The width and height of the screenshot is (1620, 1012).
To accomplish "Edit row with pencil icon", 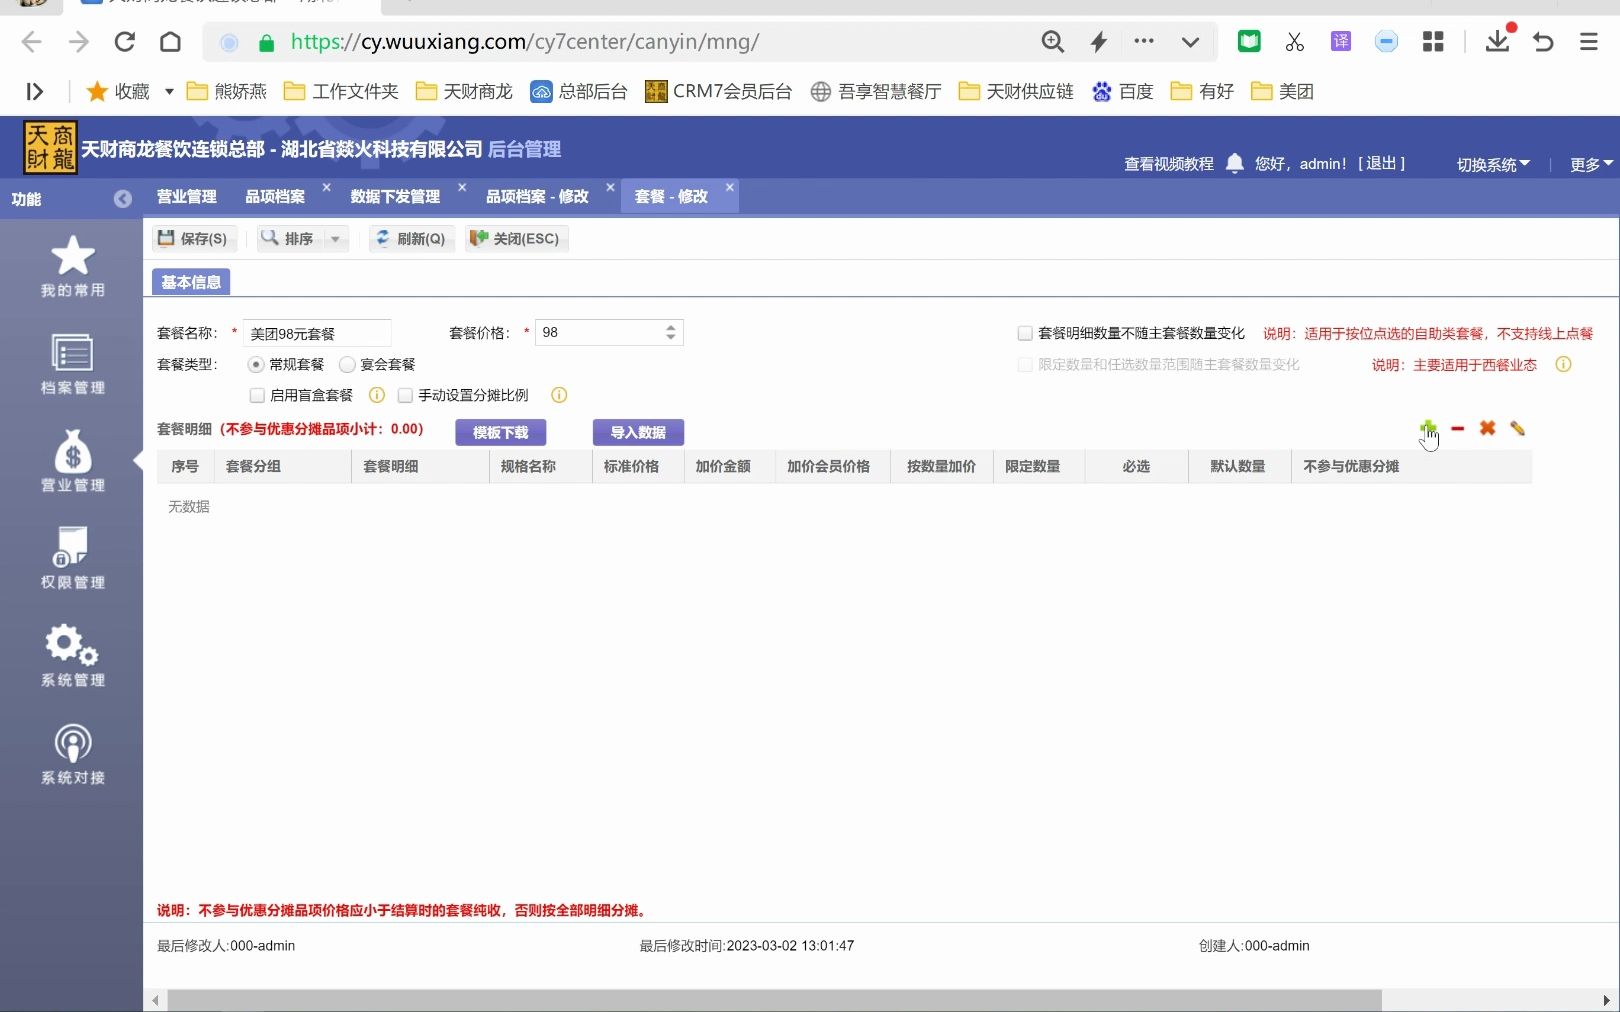I will pyautogui.click(x=1518, y=428).
